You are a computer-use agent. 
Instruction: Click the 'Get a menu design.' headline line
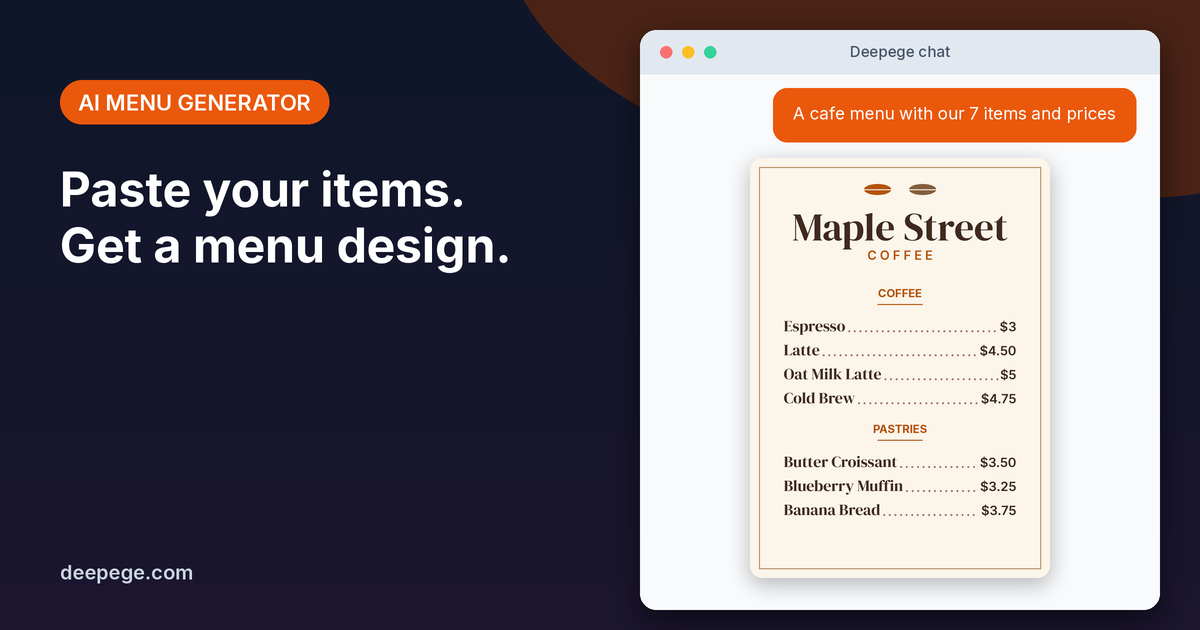285,247
